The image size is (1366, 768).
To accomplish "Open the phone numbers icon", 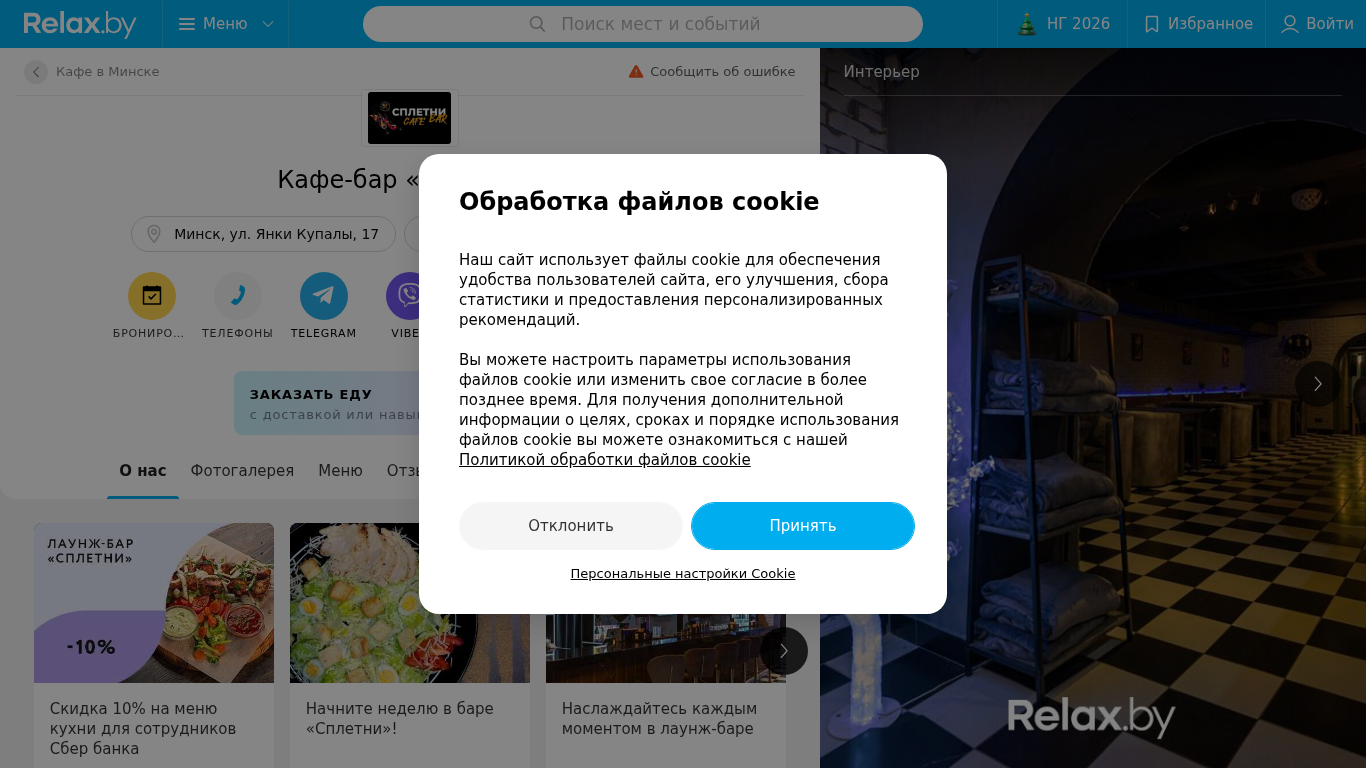I will (238, 296).
